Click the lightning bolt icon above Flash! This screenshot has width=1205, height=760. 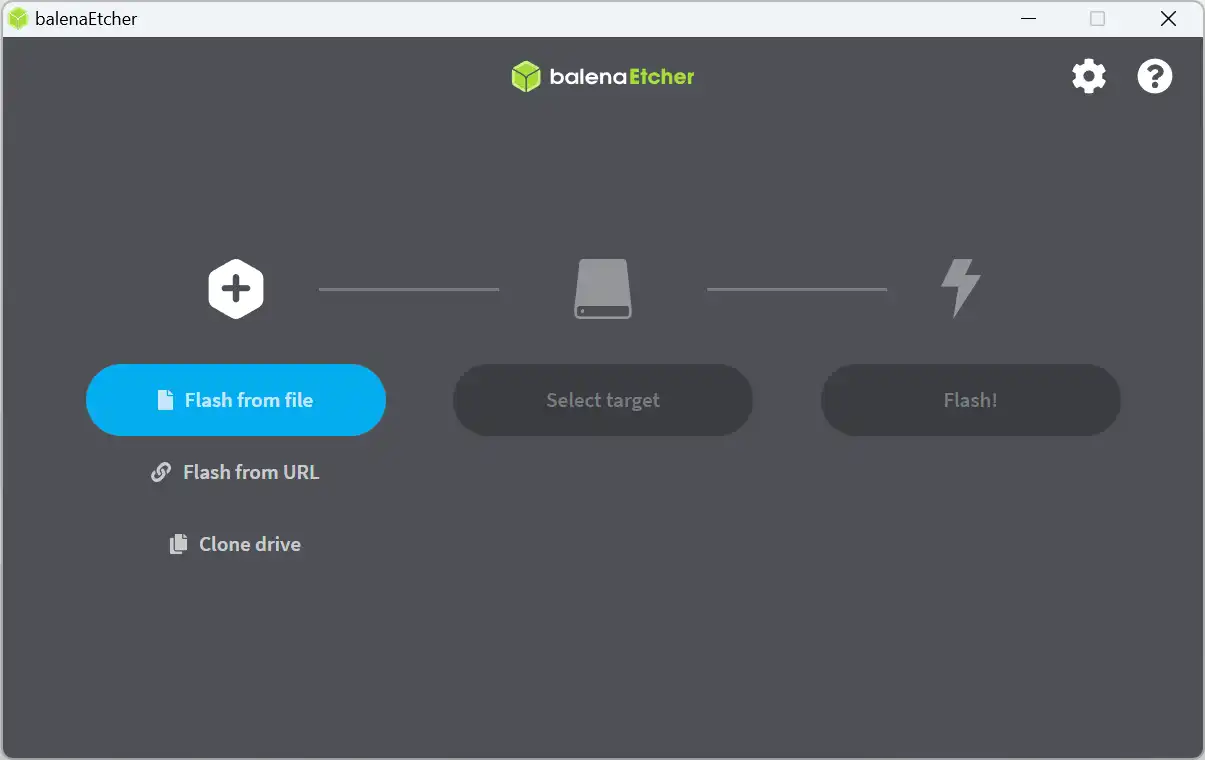pos(959,289)
